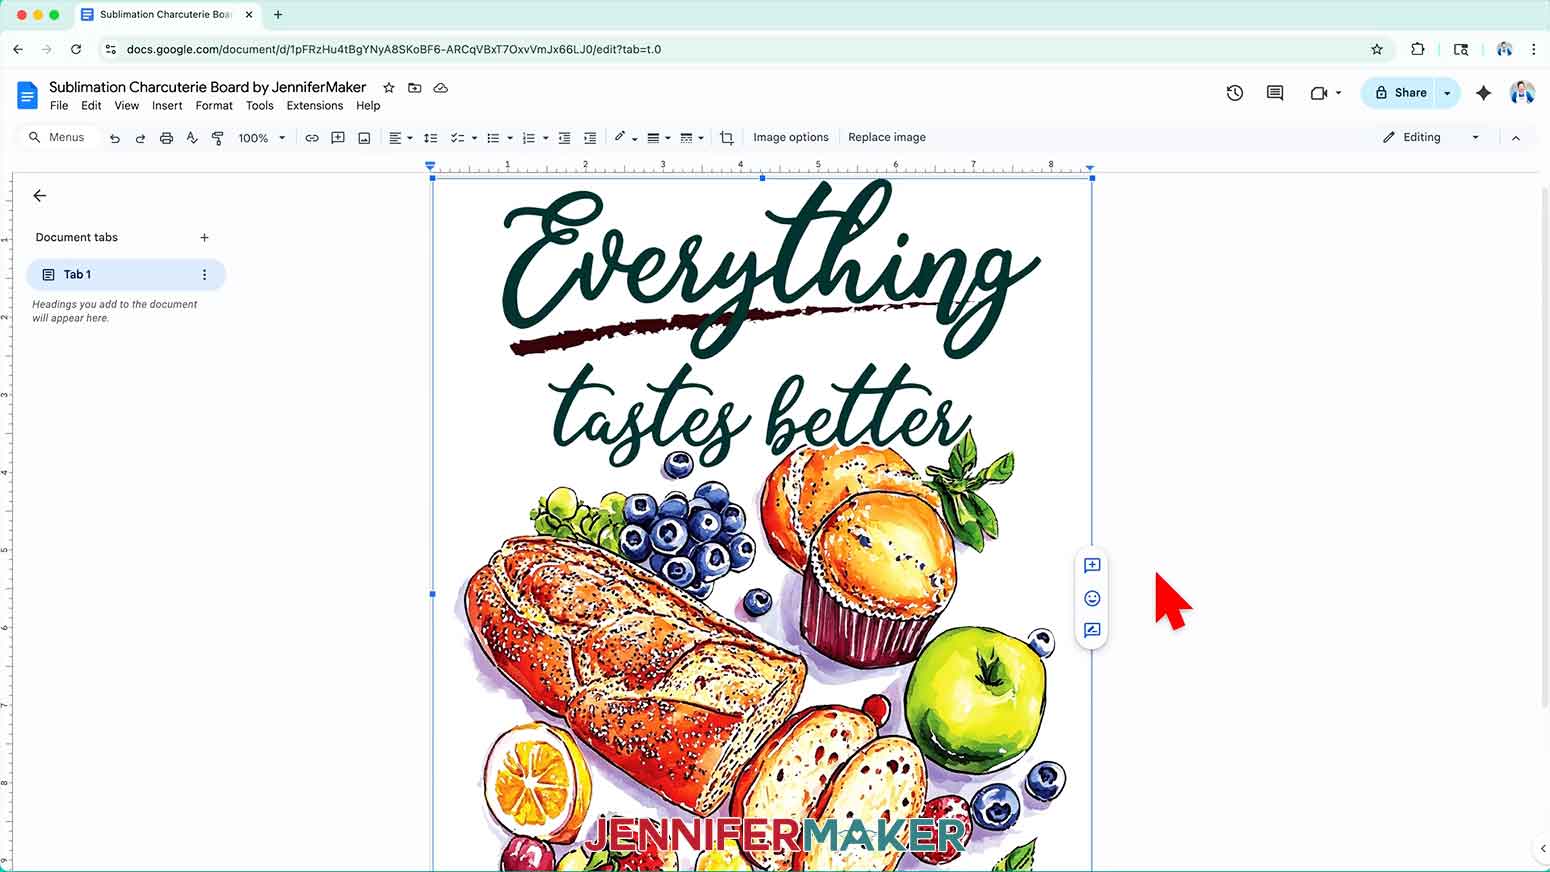1550x872 pixels.
Task: Select the Crop image tool
Action: coord(727,138)
